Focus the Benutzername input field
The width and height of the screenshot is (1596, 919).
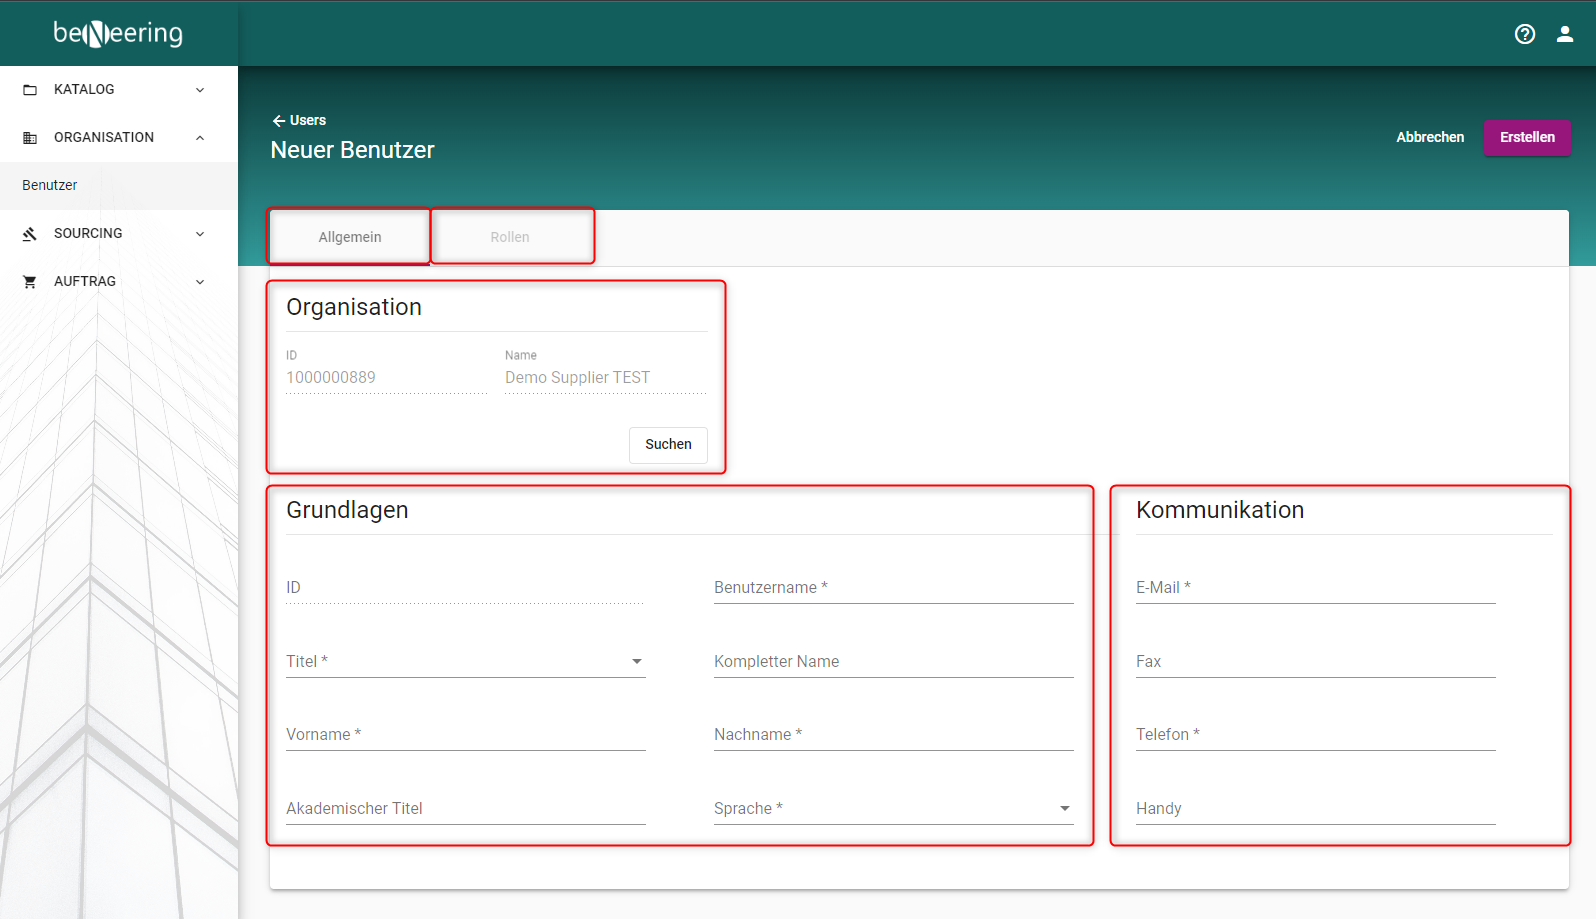coord(893,588)
